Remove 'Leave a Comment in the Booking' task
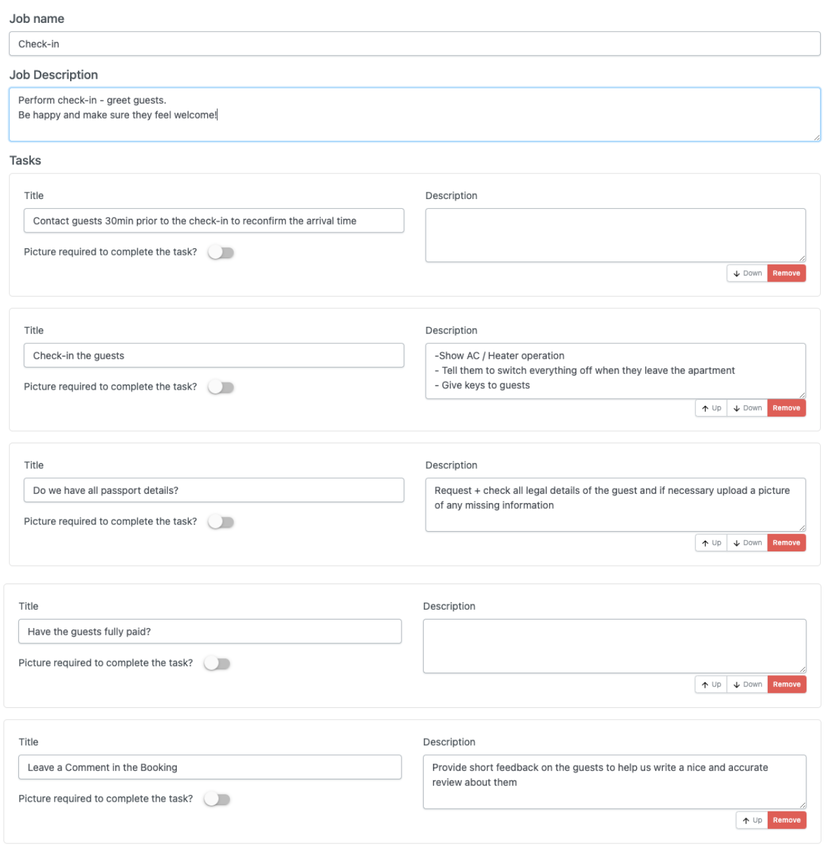Image resolution: width=828 pixels, height=854 pixels. tap(786, 820)
